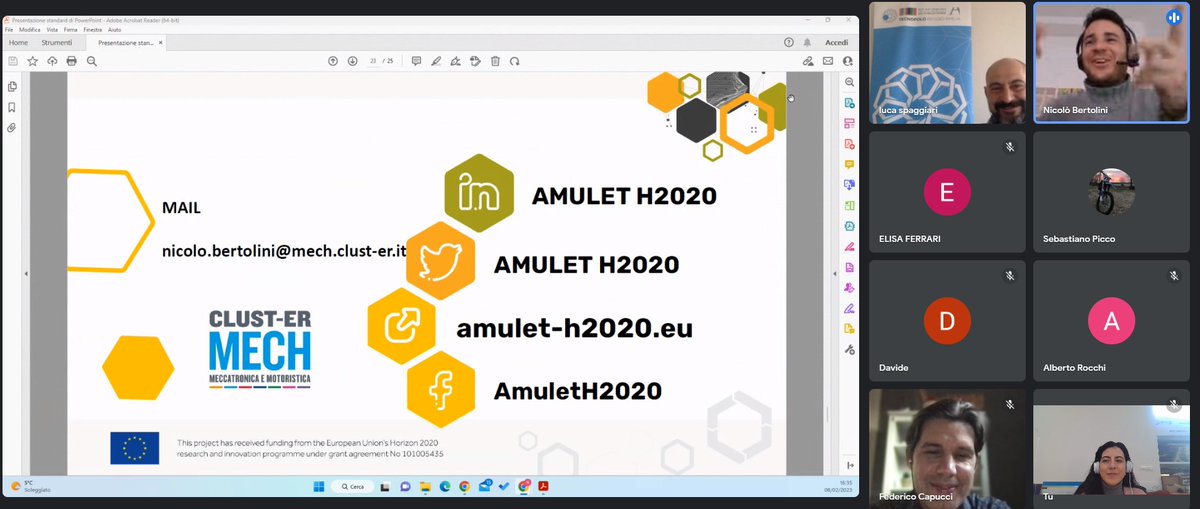Add a sticky note comment
Viewport: 1200px width, 509px height.
pos(416,61)
